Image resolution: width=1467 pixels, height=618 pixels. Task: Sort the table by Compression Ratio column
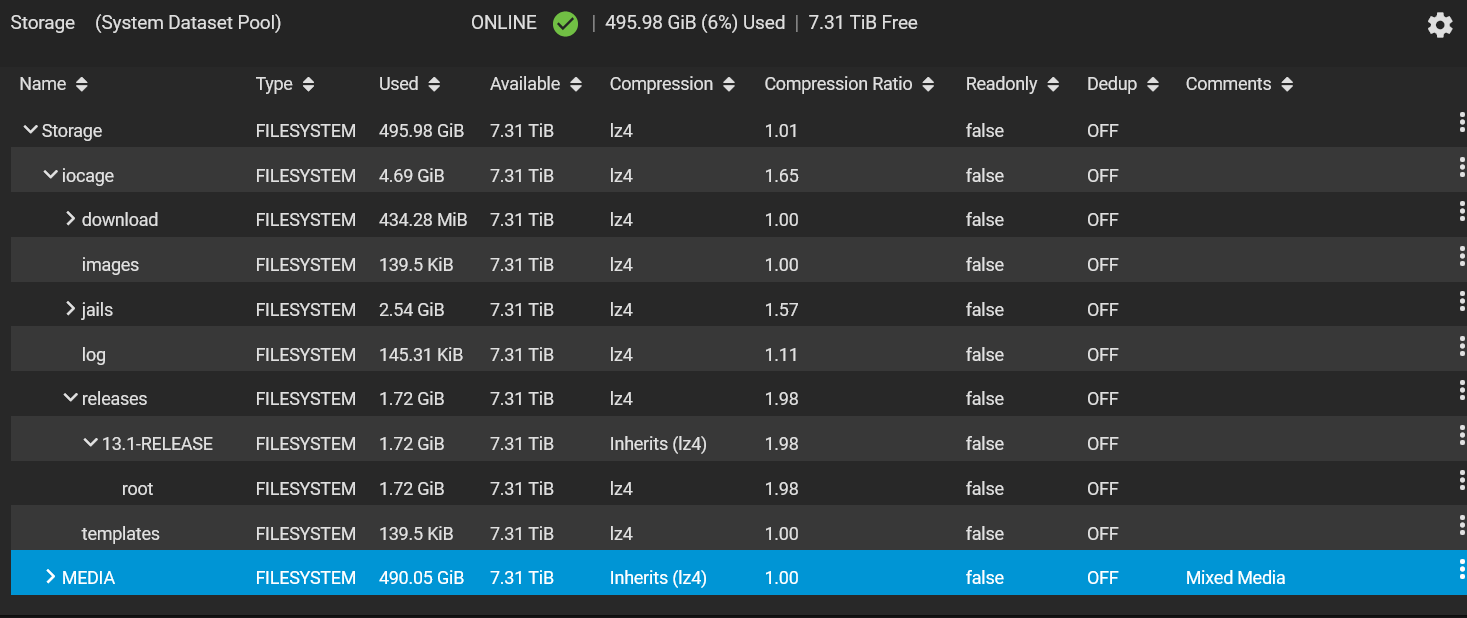coord(928,85)
